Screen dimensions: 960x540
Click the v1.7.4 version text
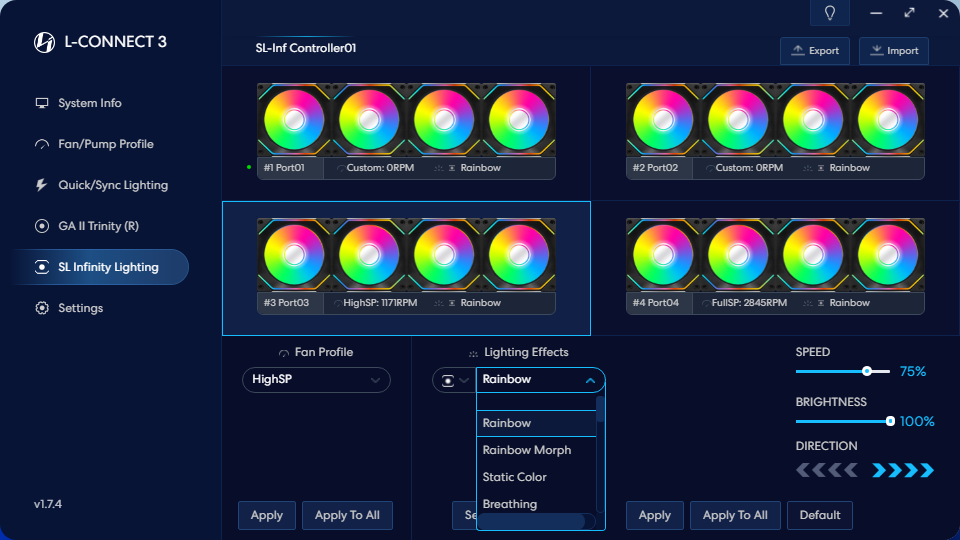coord(48,504)
